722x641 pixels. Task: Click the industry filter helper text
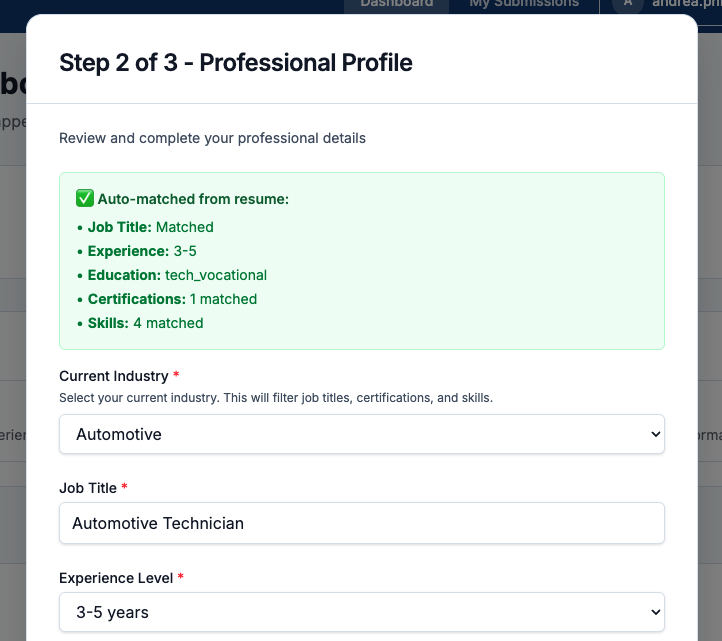pyautogui.click(x=276, y=398)
